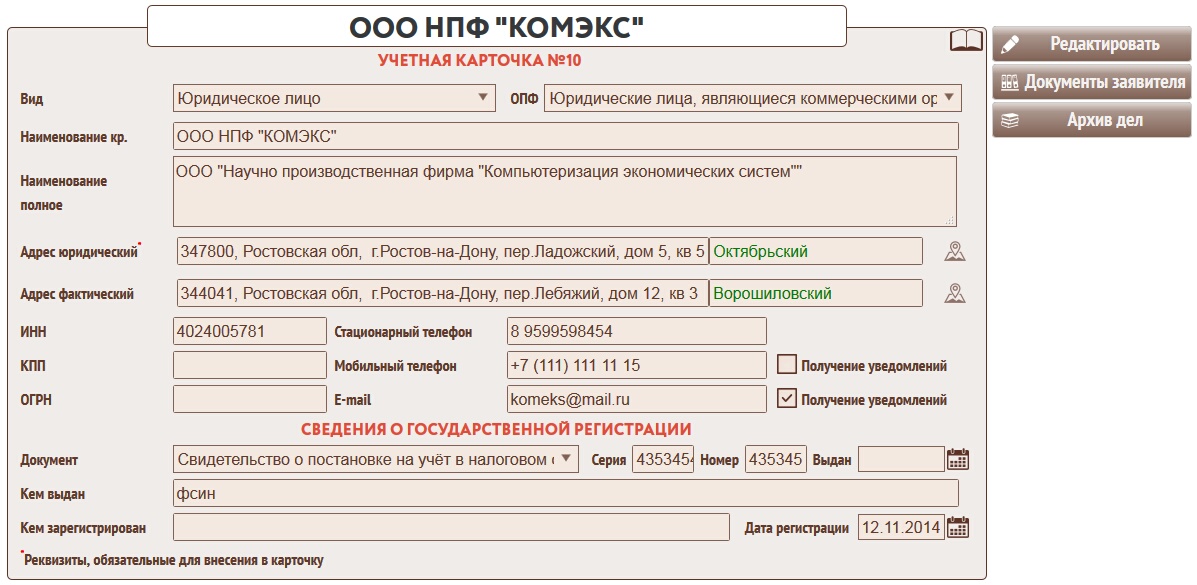Open the Документ type dropdown
Image resolution: width=1197 pixels, height=585 pixels.
tap(375, 459)
